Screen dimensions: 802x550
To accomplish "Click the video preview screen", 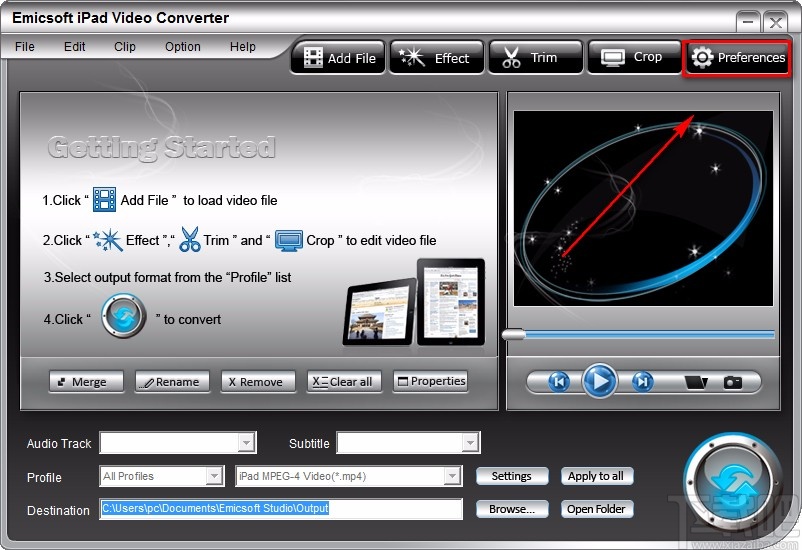I will [643, 208].
